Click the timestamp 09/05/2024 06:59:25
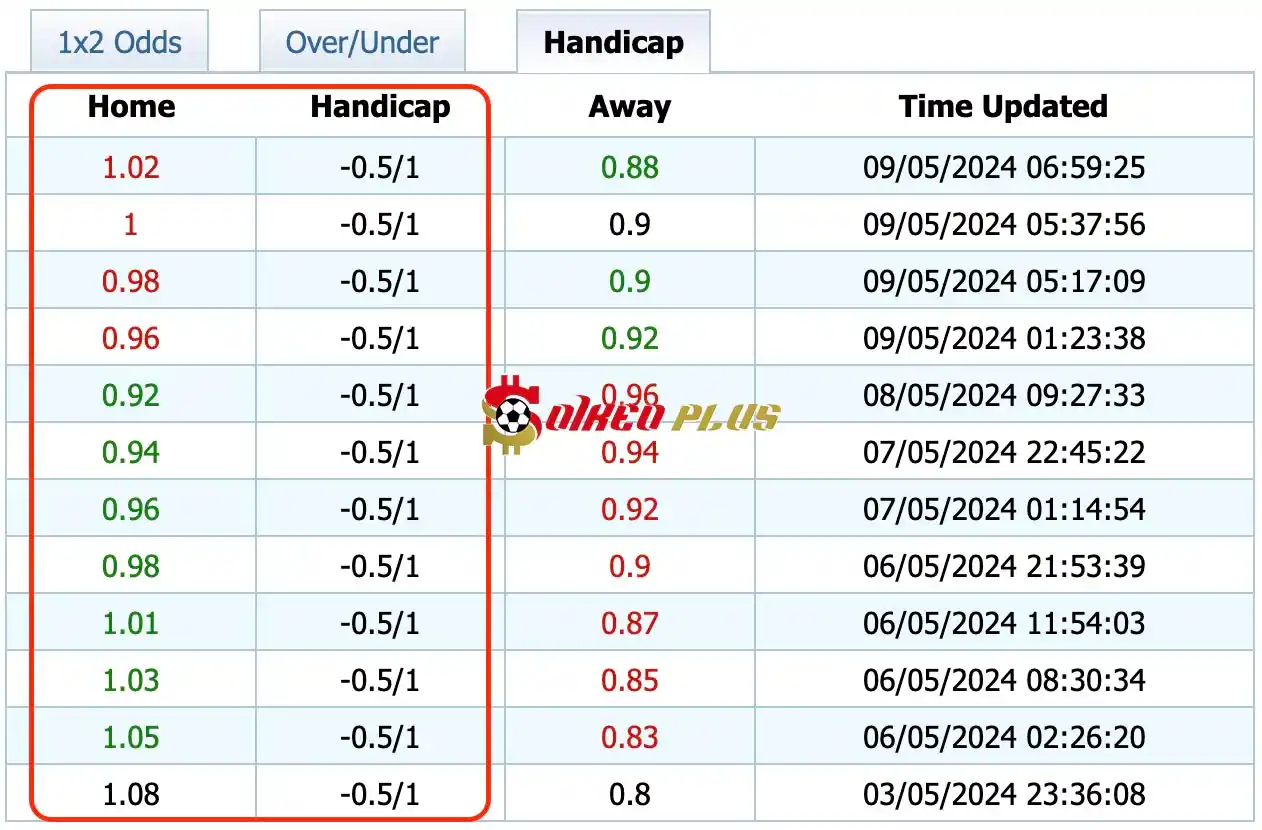Screen dimensions: 1262x830 click(1003, 167)
